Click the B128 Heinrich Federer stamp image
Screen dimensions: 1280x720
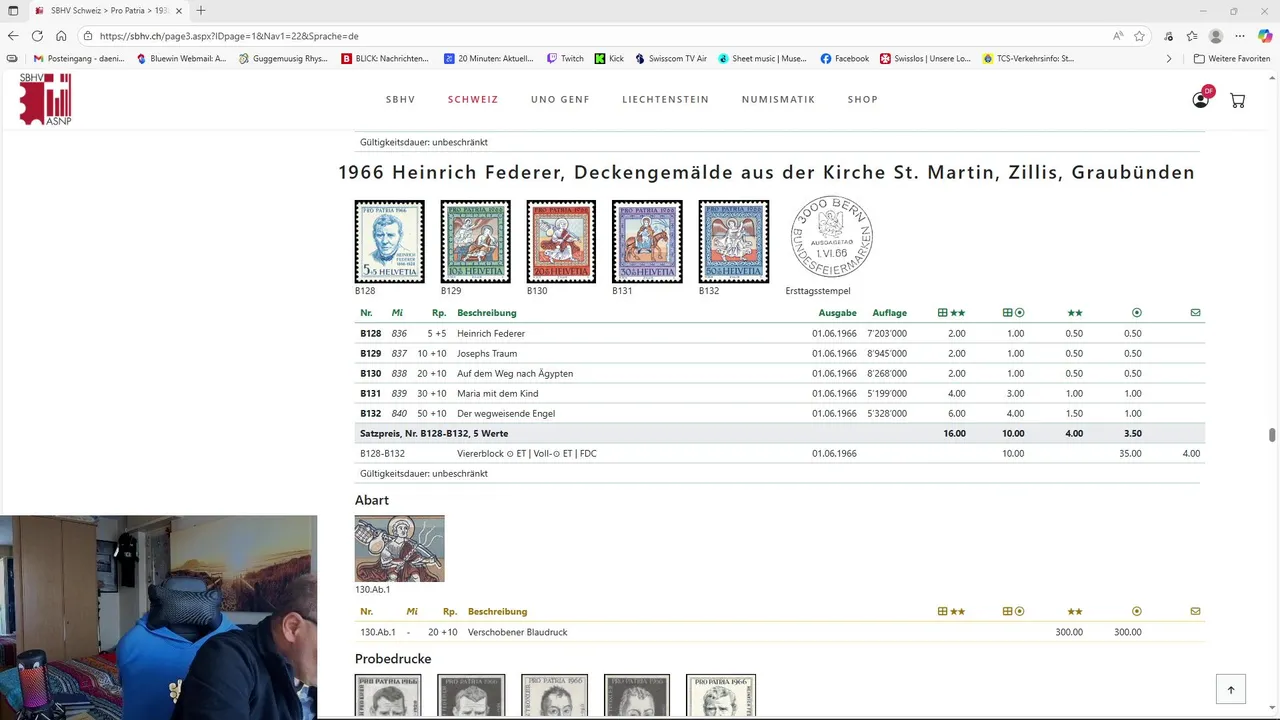390,241
